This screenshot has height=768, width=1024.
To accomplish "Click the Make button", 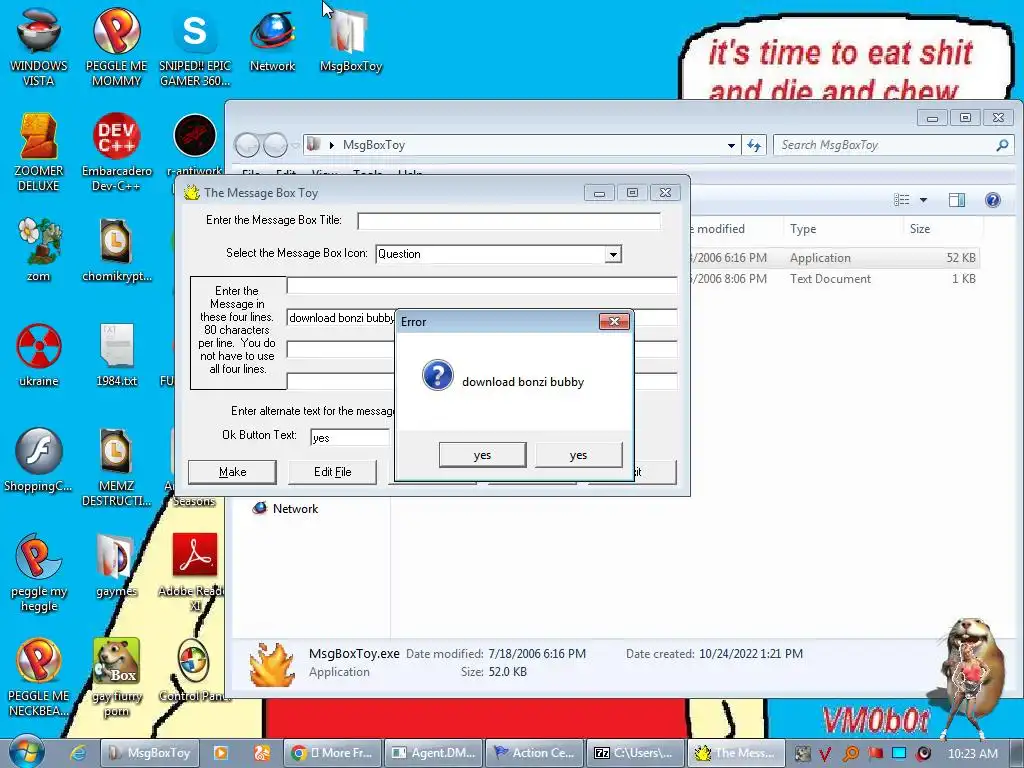I will 232,472.
